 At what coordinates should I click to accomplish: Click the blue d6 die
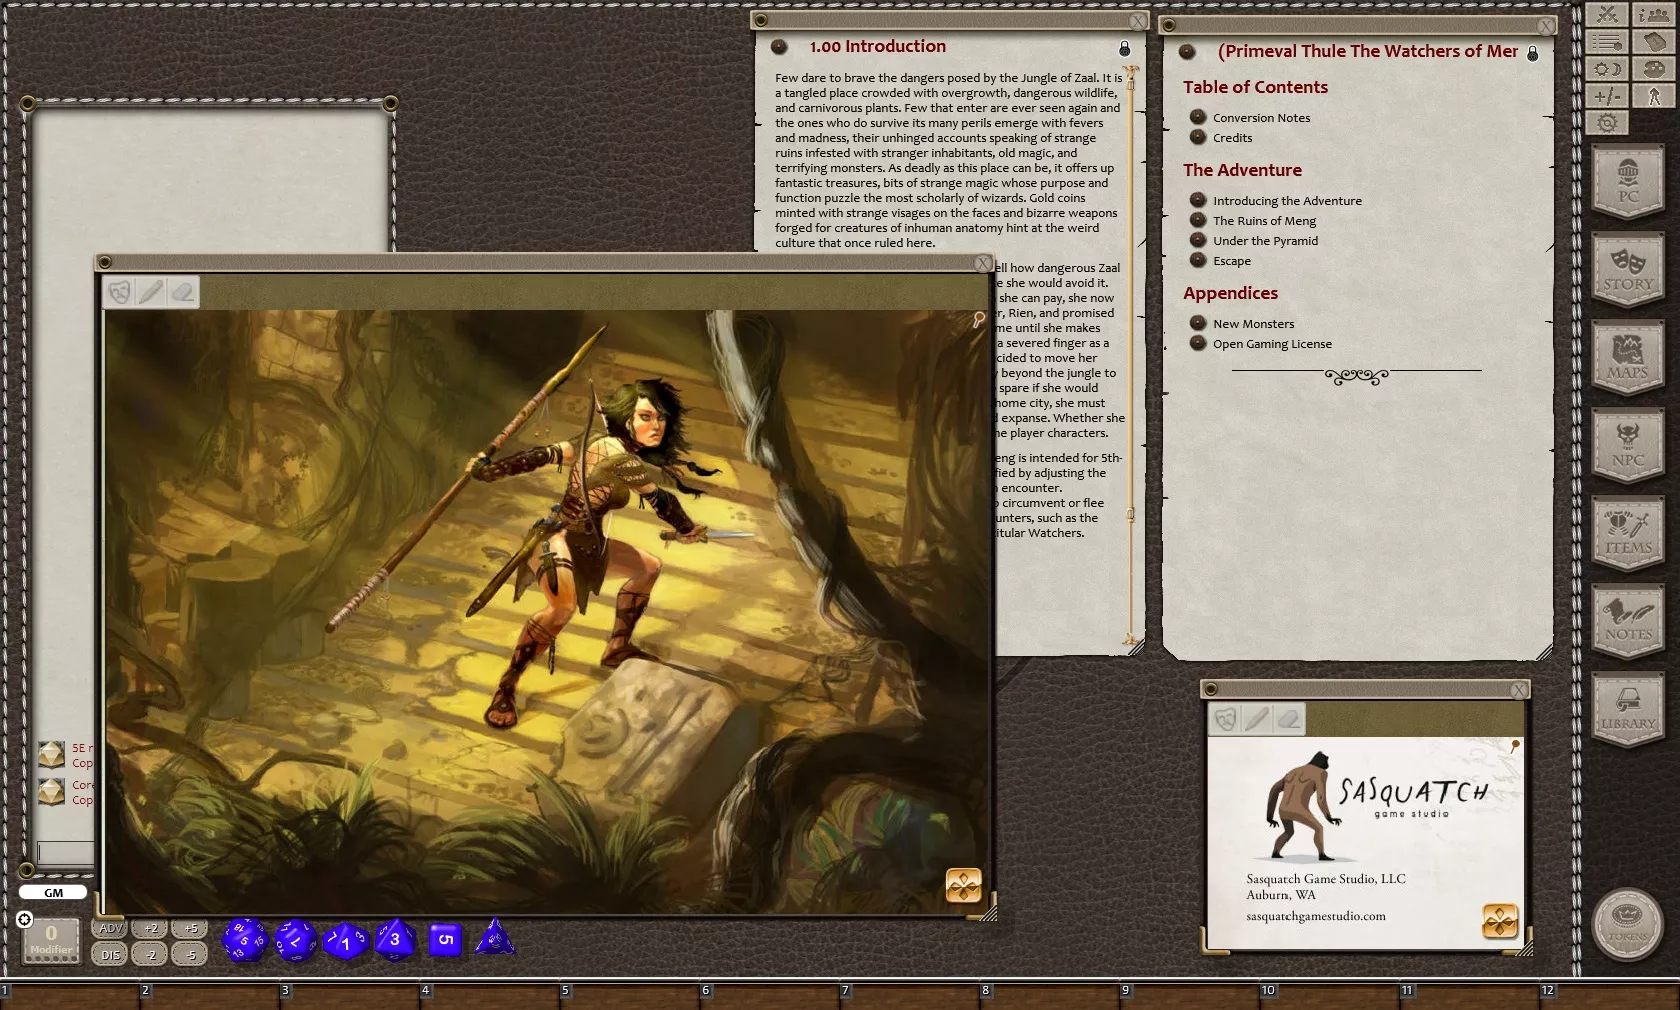click(x=445, y=939)
